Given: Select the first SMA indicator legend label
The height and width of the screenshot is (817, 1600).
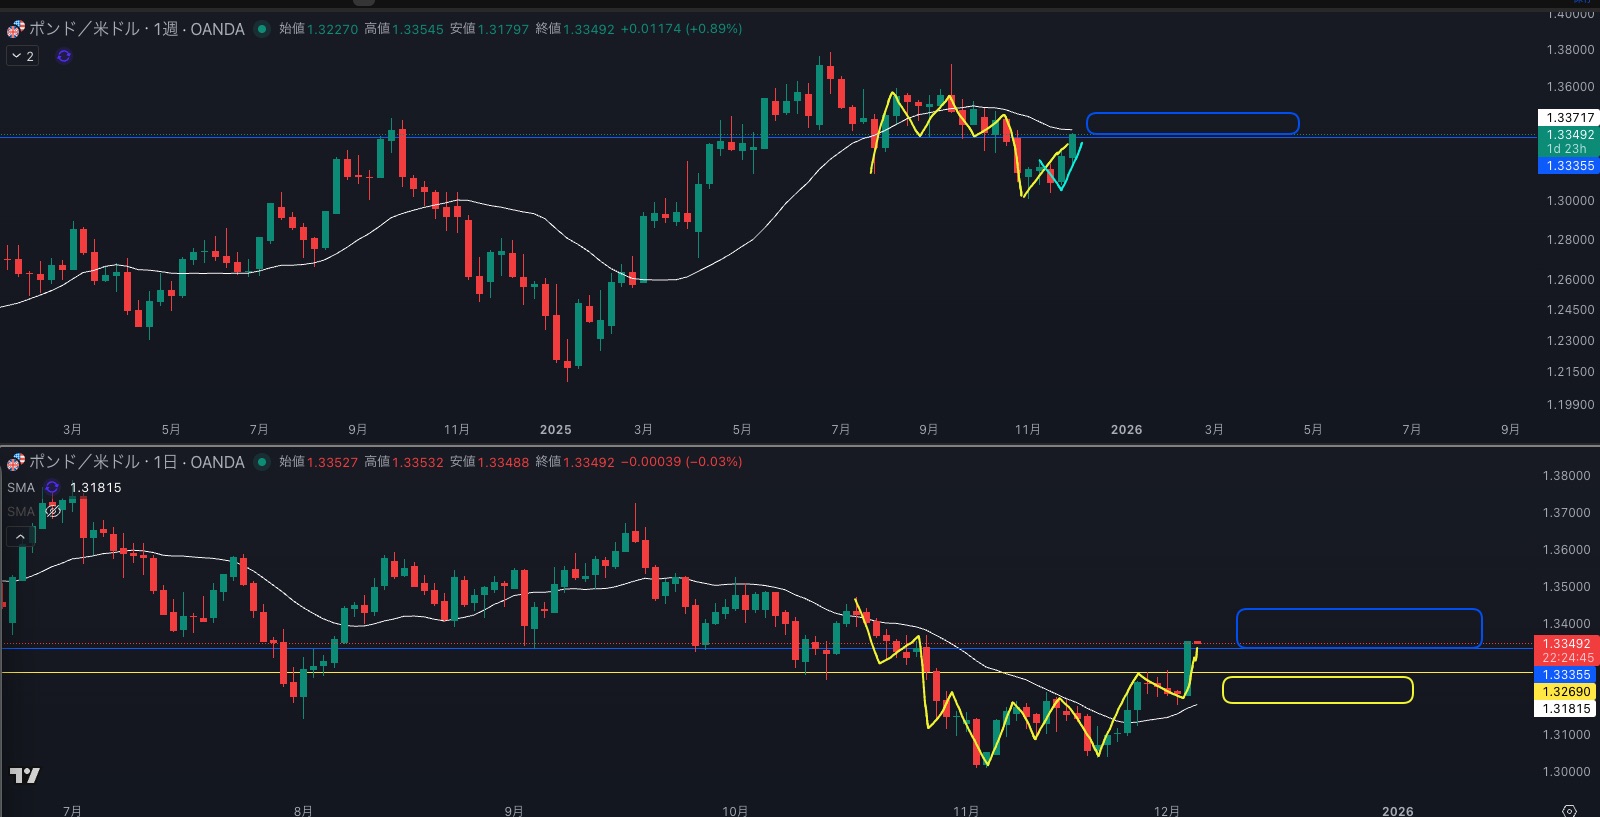Looking at the screenshot, I should (21, 488).
